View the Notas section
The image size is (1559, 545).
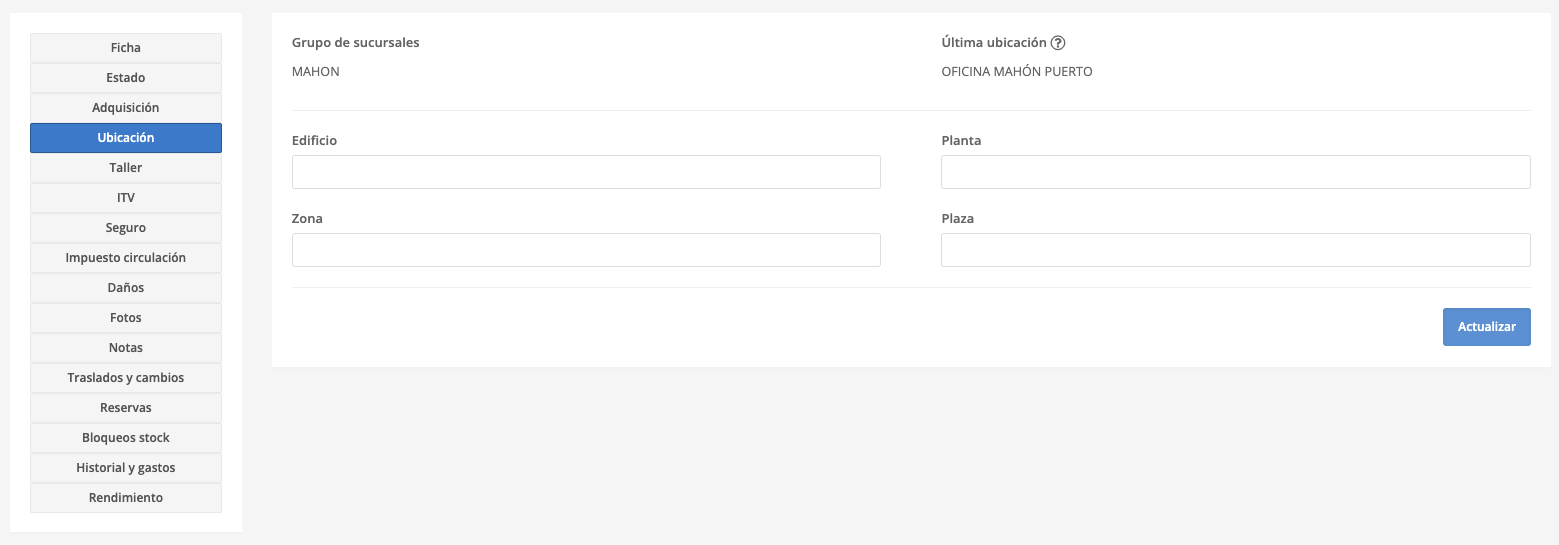(126, 348)
